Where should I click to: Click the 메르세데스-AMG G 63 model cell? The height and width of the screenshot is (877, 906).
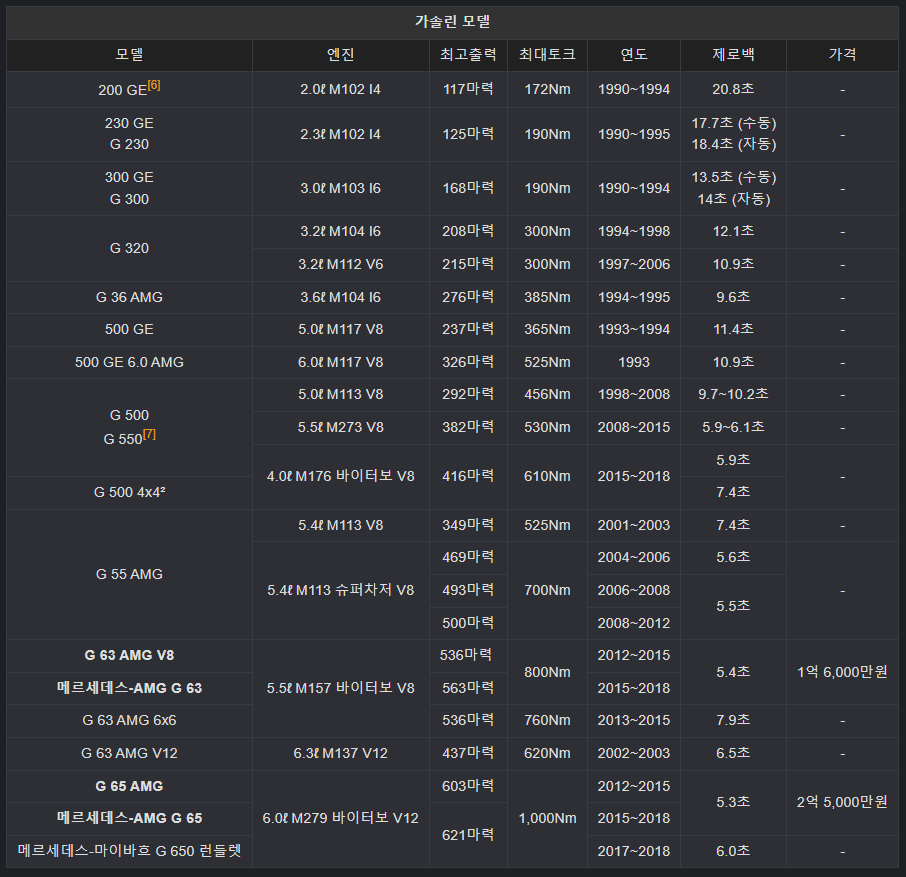pyautogui.click(x=129, y=688)
